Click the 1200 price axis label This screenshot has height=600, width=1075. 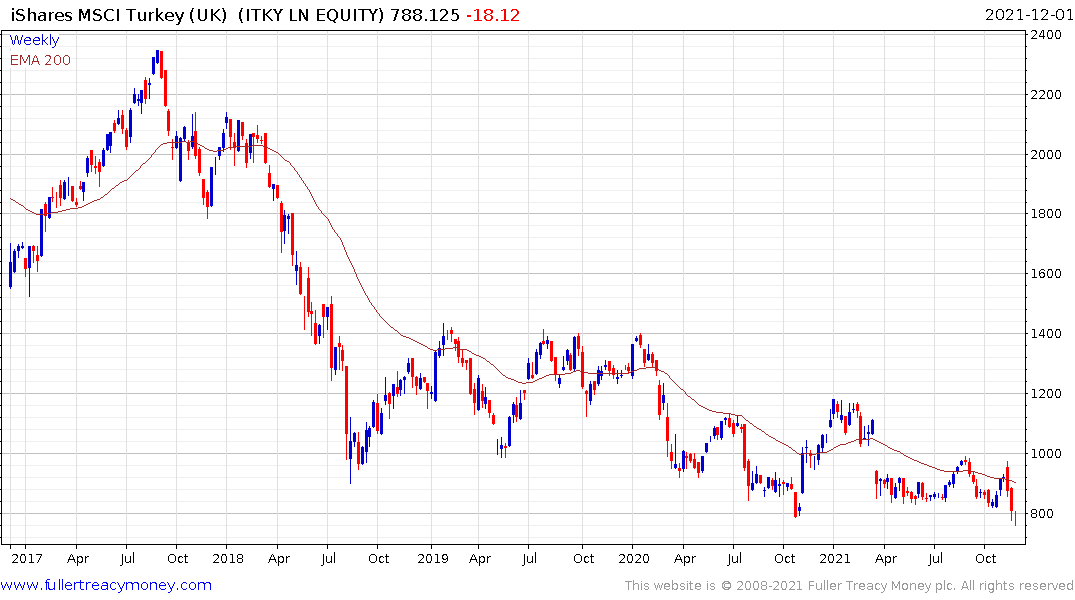pyautogui.click(x=1046, y=394)
